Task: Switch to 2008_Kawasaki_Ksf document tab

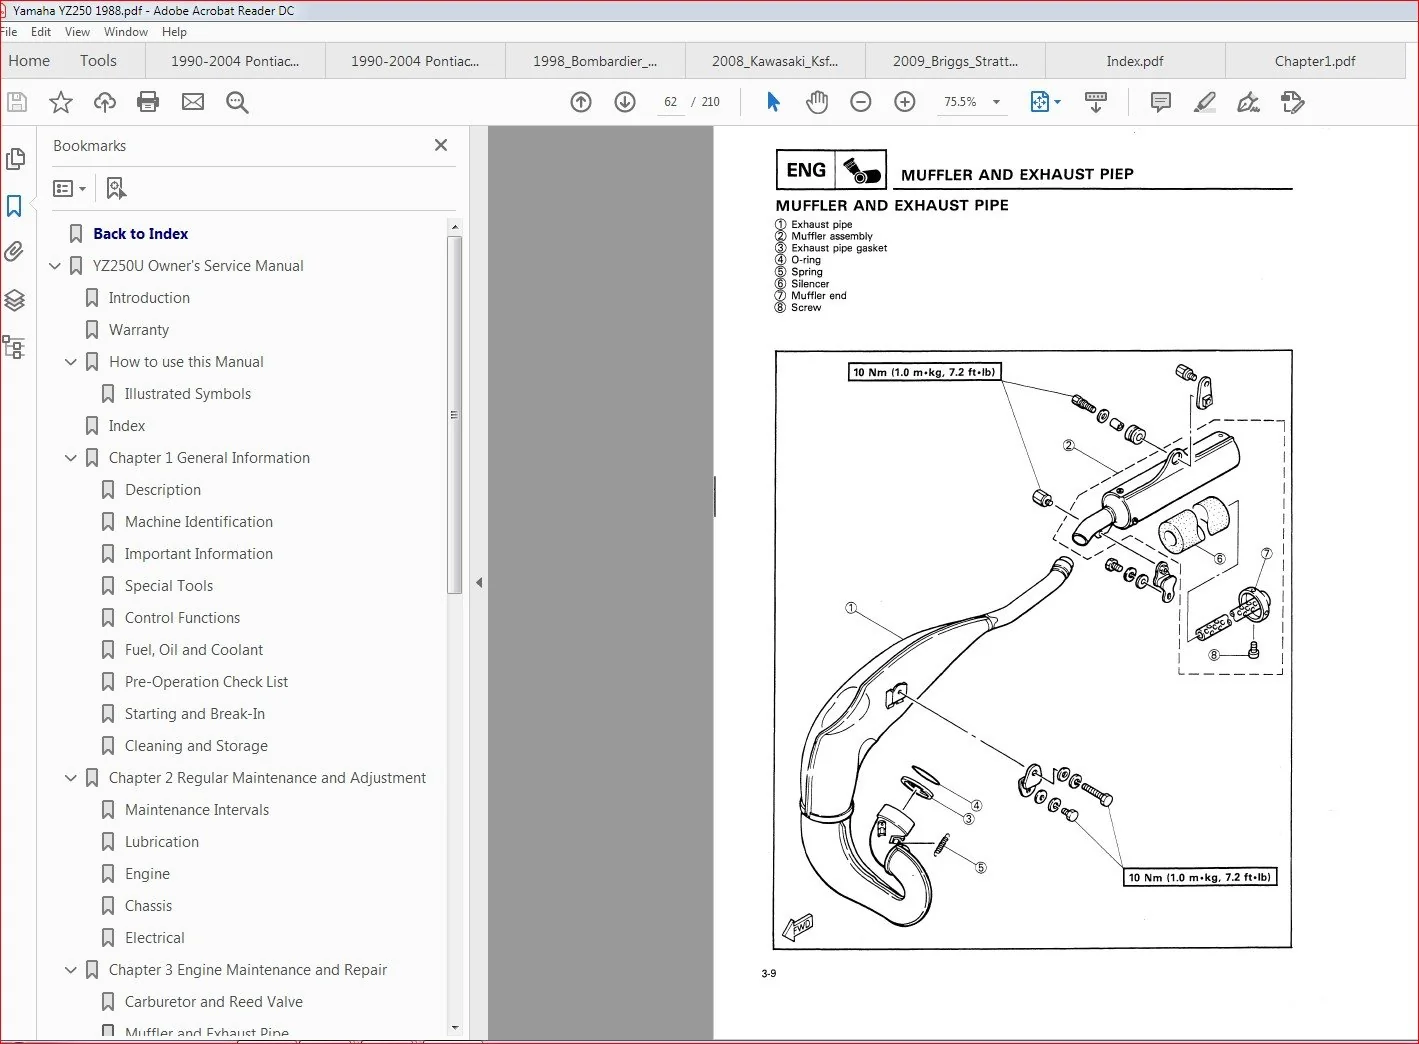Action: pyautogui.click(x=775, y=61)
